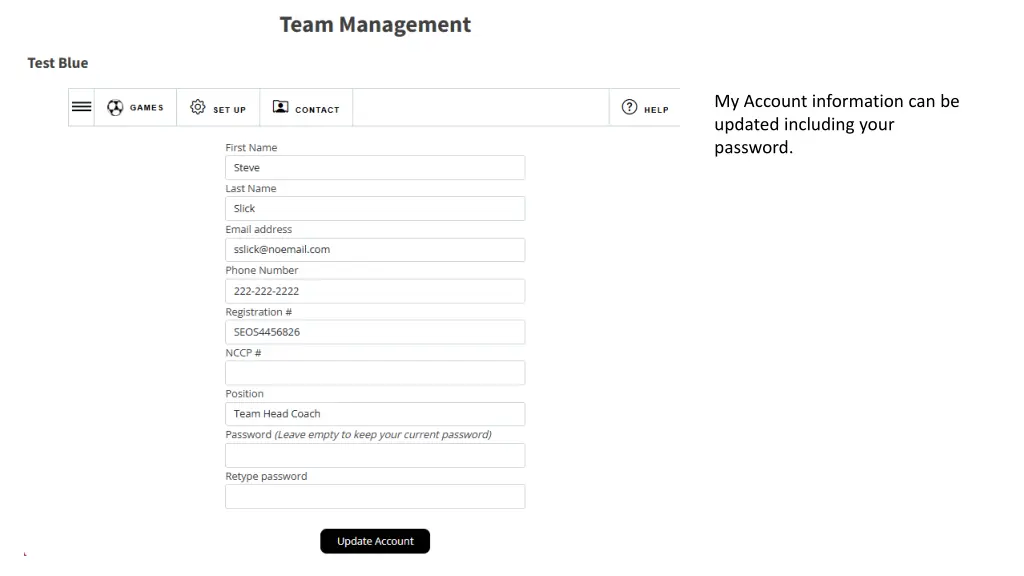Select the Team Management heading text

tap(375, 25)
